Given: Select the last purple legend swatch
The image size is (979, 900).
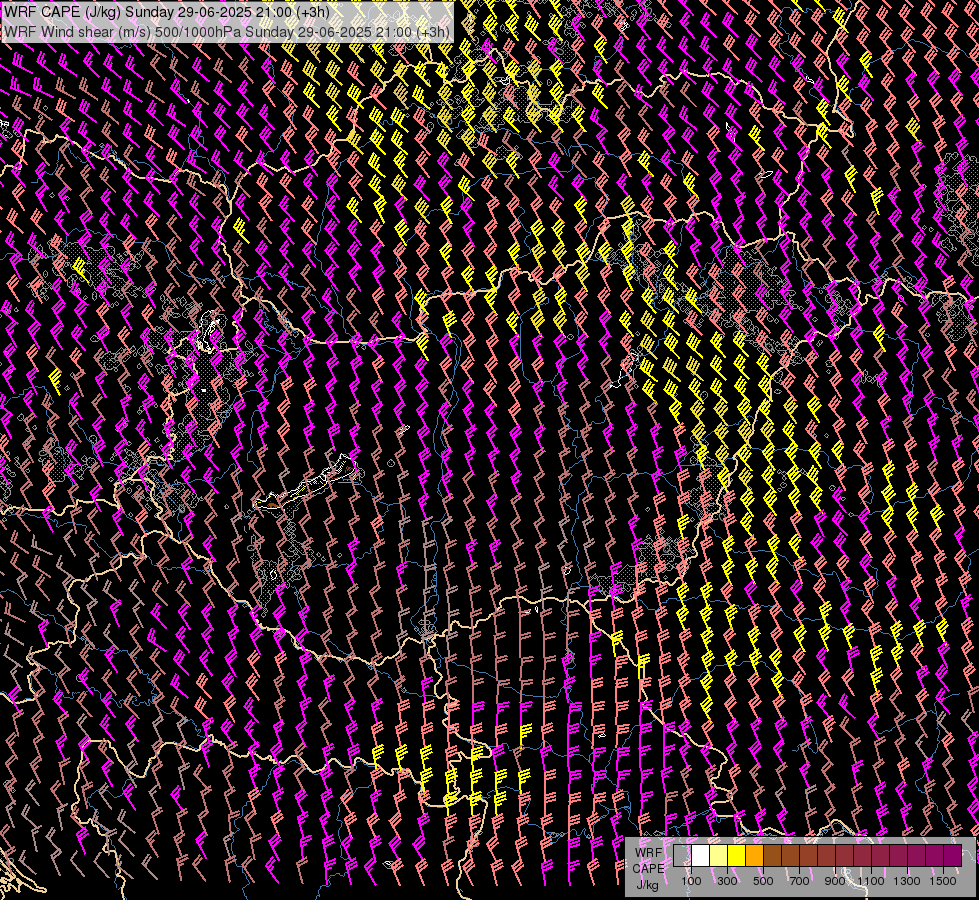Looking at the screenshot, I should 952,855.
